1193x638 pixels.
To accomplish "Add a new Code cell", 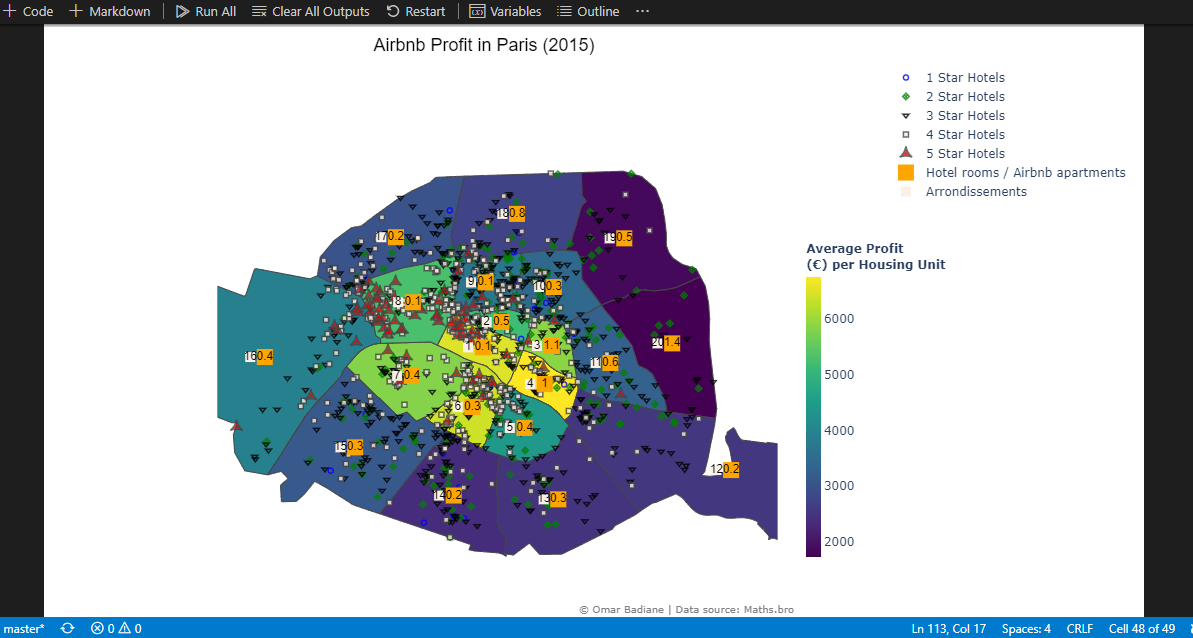I will 28,11.
